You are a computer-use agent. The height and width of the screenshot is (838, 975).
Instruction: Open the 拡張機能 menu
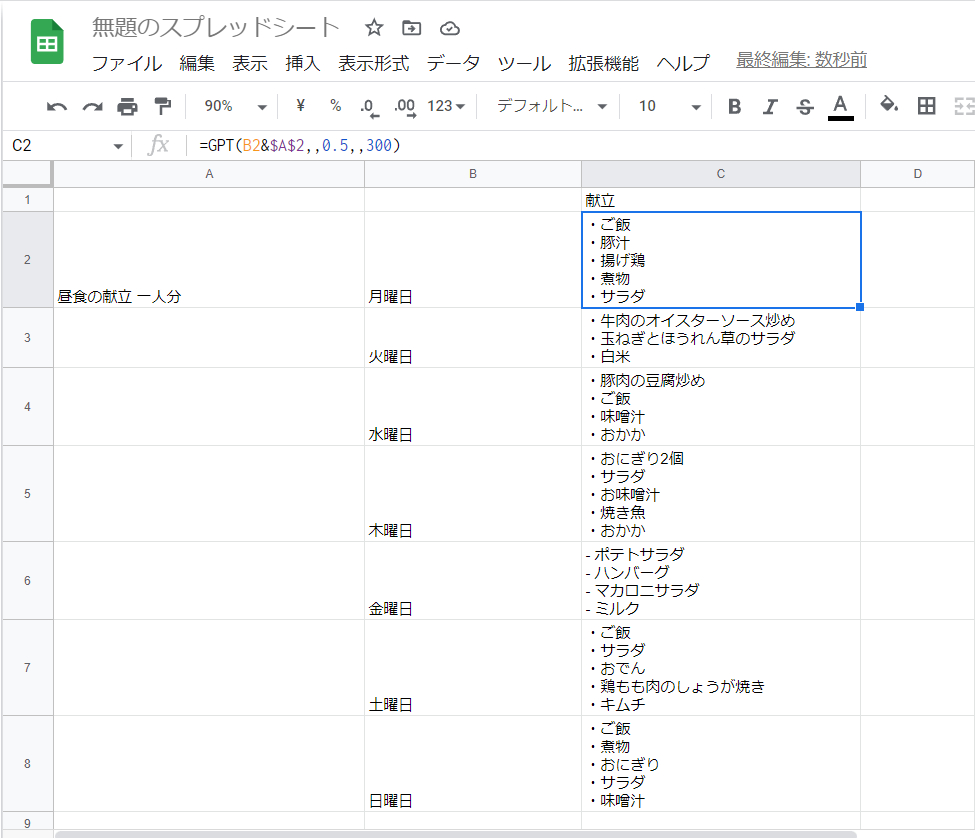coord(603,63)
